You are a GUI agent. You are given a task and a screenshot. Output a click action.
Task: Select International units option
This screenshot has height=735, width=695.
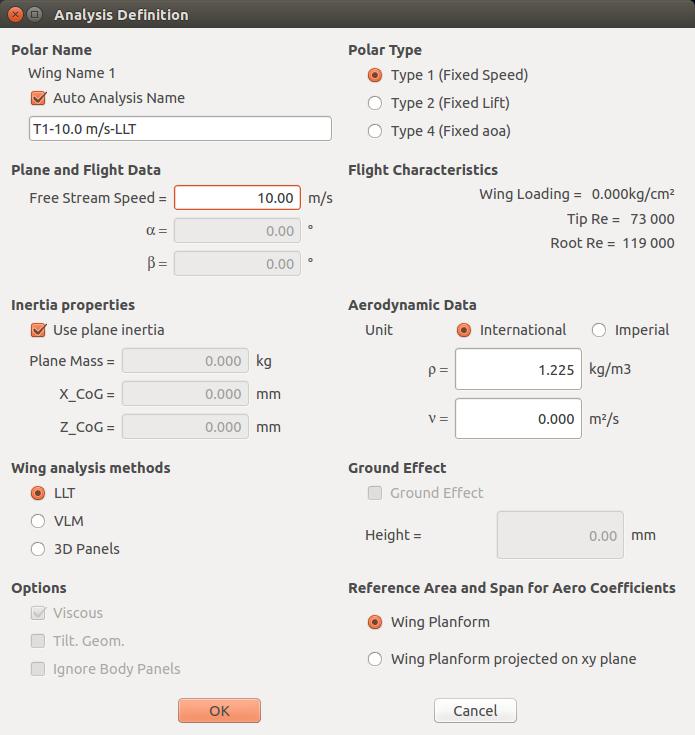coord(464,330)
